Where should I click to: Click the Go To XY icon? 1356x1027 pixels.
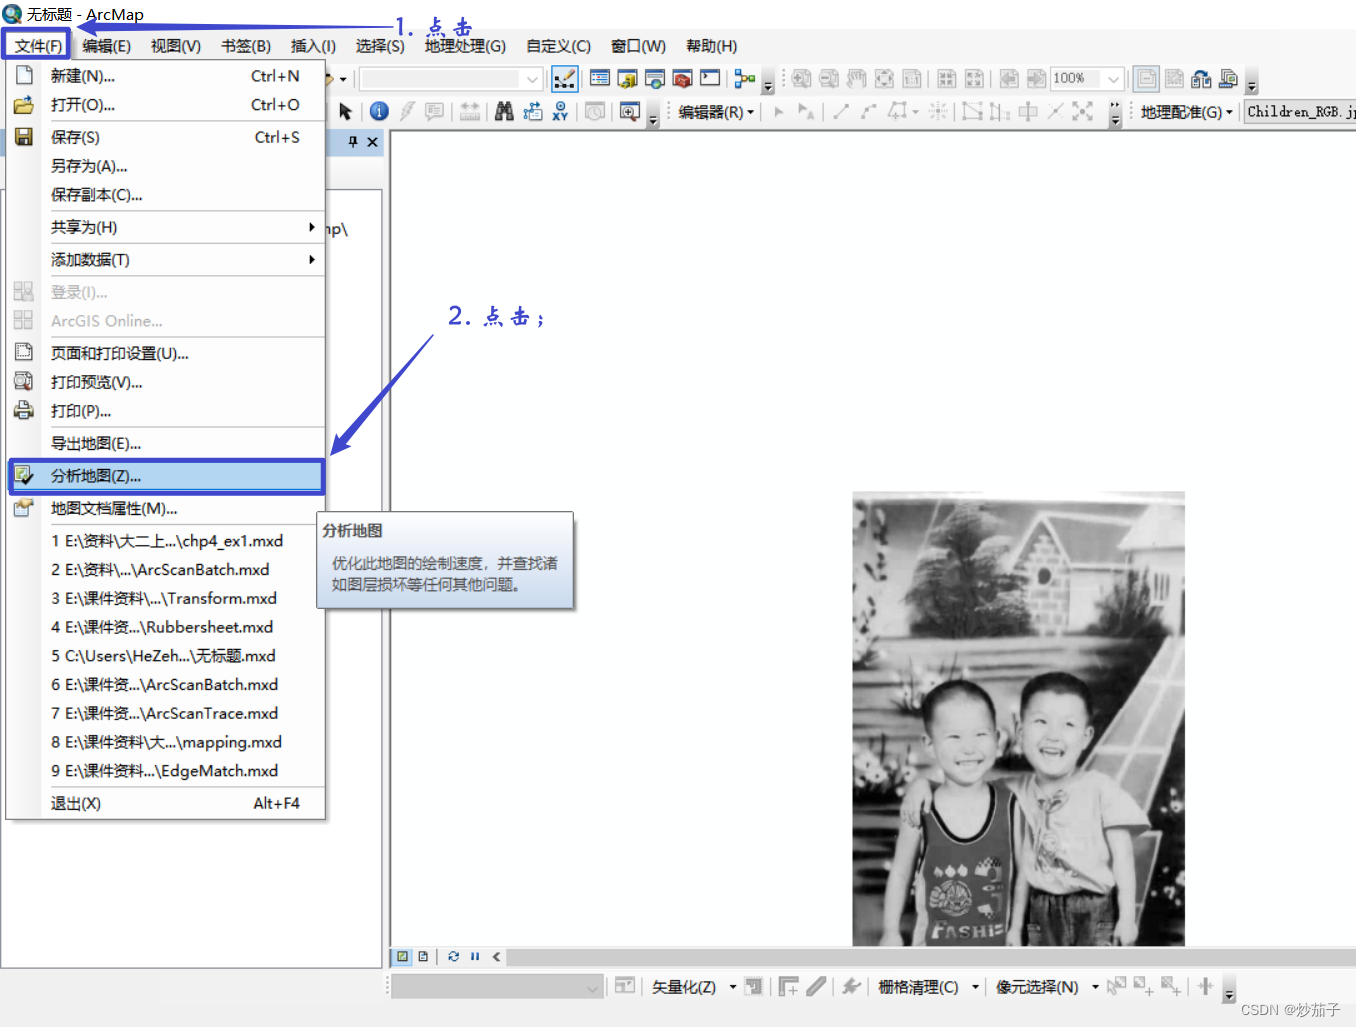560,112
